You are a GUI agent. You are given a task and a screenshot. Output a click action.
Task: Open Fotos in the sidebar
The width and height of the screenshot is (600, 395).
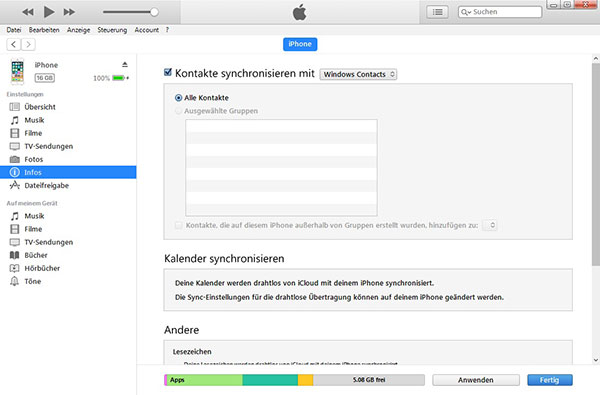click(68, 159)
